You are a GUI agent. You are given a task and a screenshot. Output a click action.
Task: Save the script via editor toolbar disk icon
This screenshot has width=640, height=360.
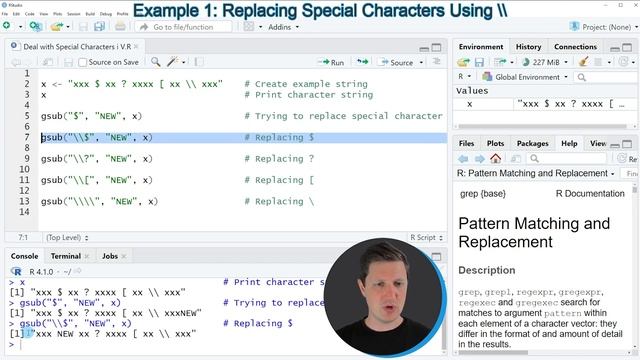[x=68, y=62]
